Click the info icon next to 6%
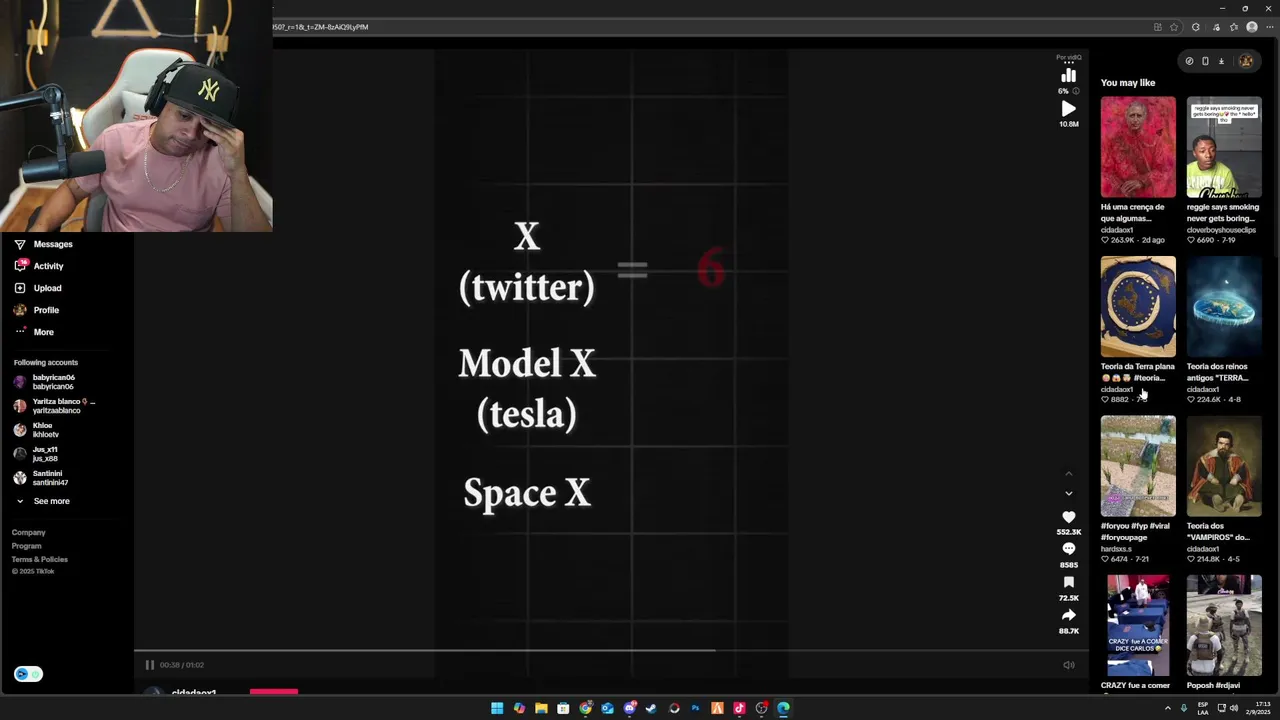The width and height of the screenshot is (1280, 720). pyautogui.click(x=1076, y=91)
